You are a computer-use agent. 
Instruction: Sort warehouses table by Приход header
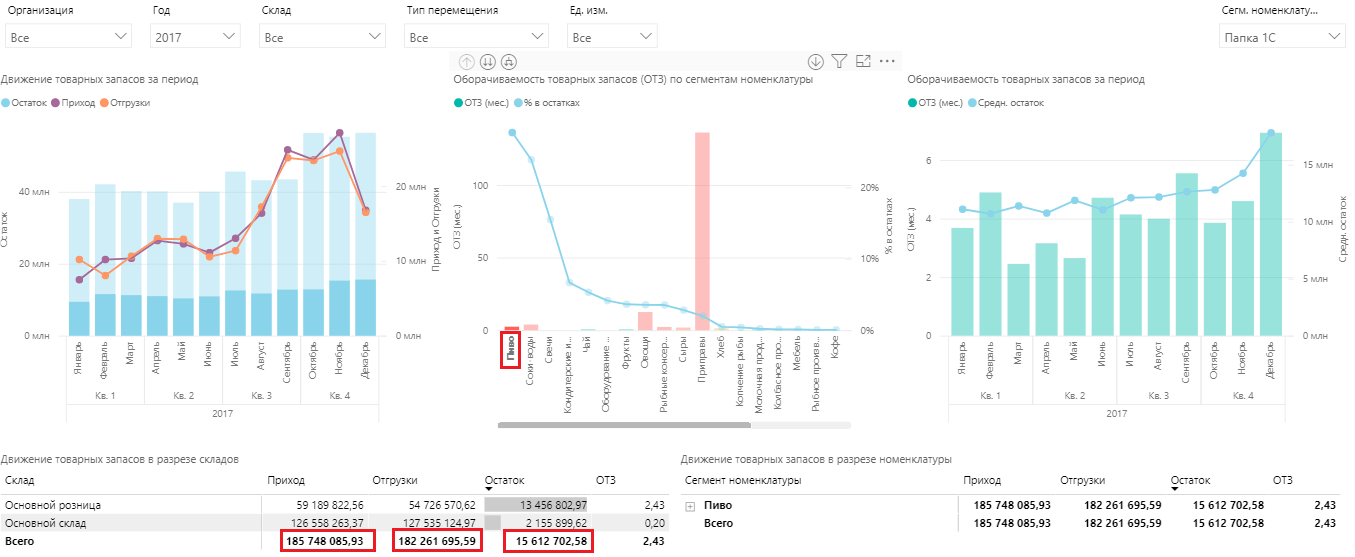coord(286,481)
